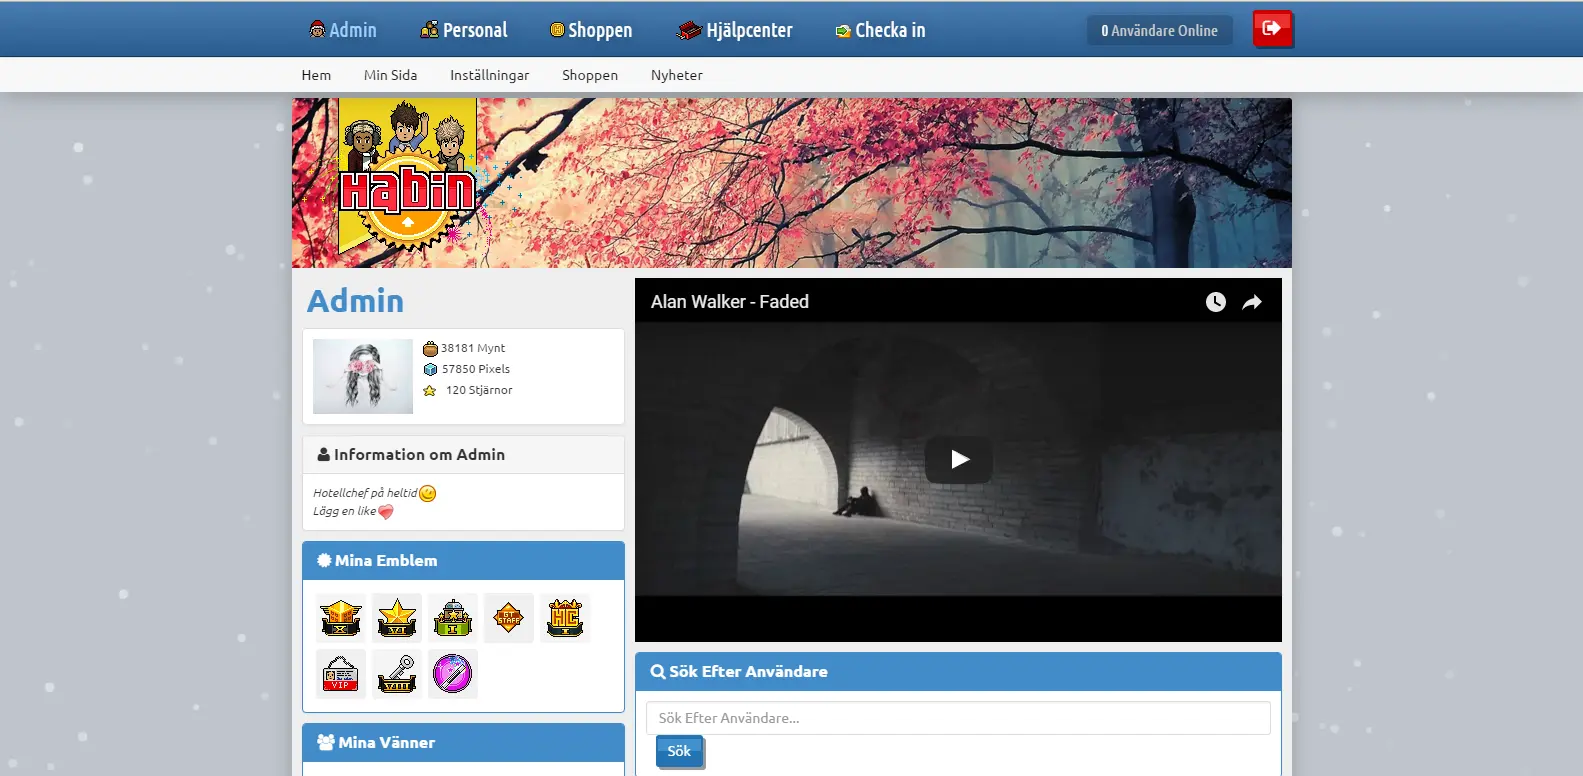
Task: Click the 38181 Mynt balance text
Action: (473, 348)
